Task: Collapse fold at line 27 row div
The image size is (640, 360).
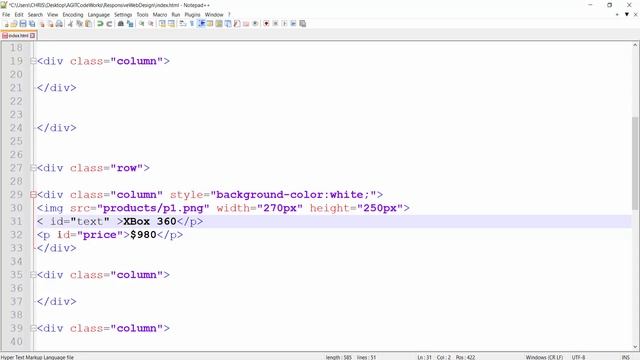Action: click(33, 168)
